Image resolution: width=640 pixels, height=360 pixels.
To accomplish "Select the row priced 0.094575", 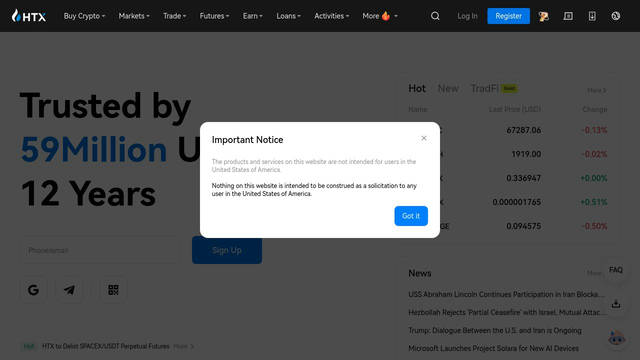I will click(508, 226).
